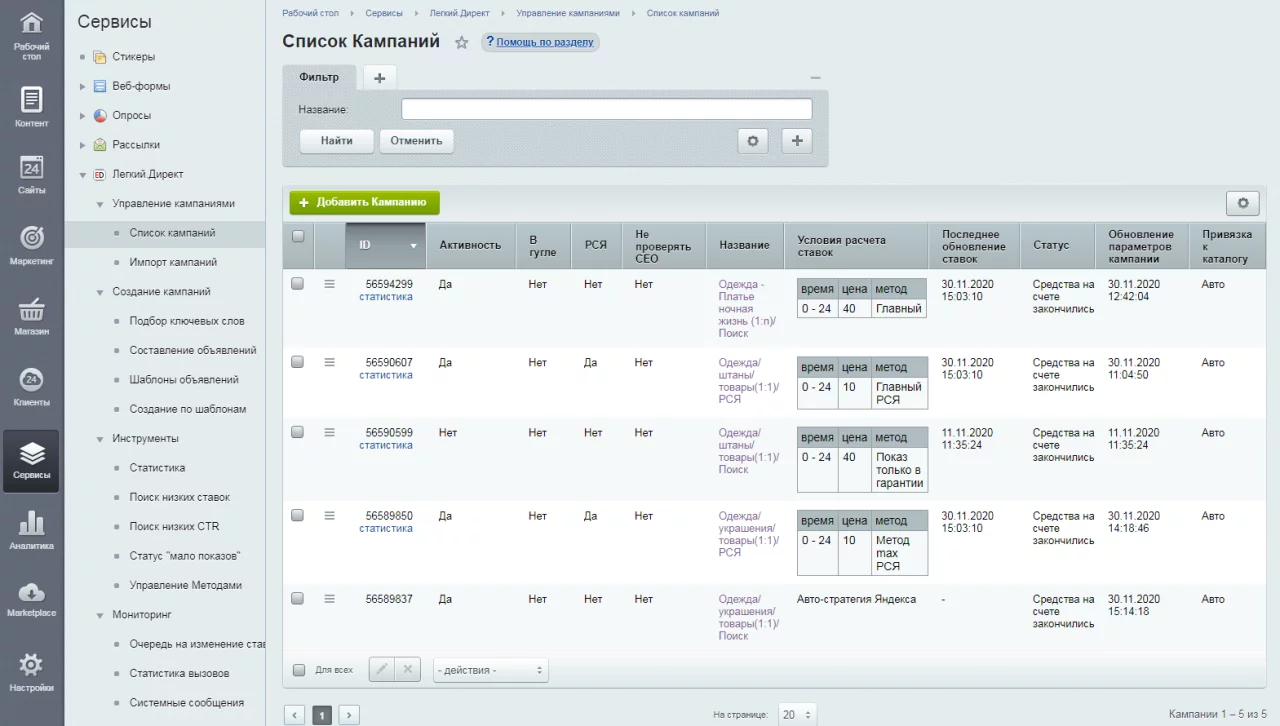This screenshot has height=726, width=1280.
Task: Open table settings gear at top right
Action: [x=1242, y=203]
